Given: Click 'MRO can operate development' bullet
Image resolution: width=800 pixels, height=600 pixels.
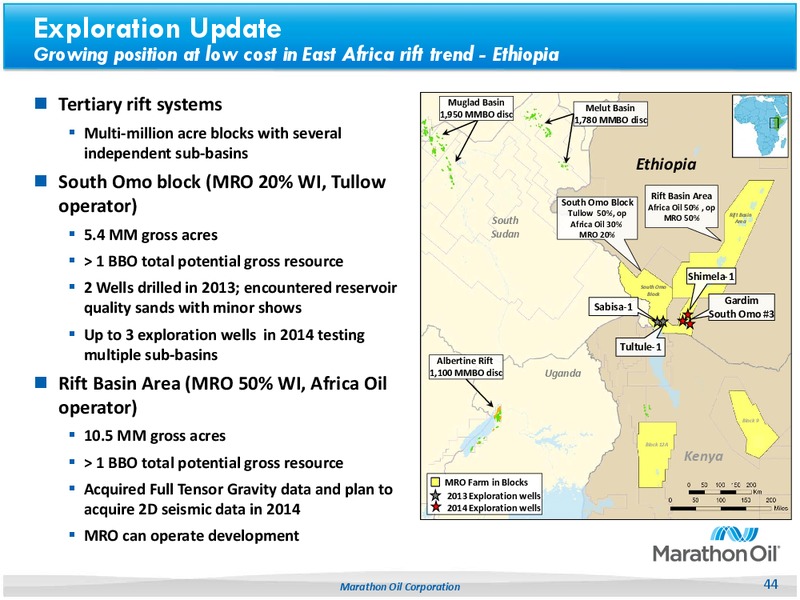Looking at the screenshot, I should 191,536.
